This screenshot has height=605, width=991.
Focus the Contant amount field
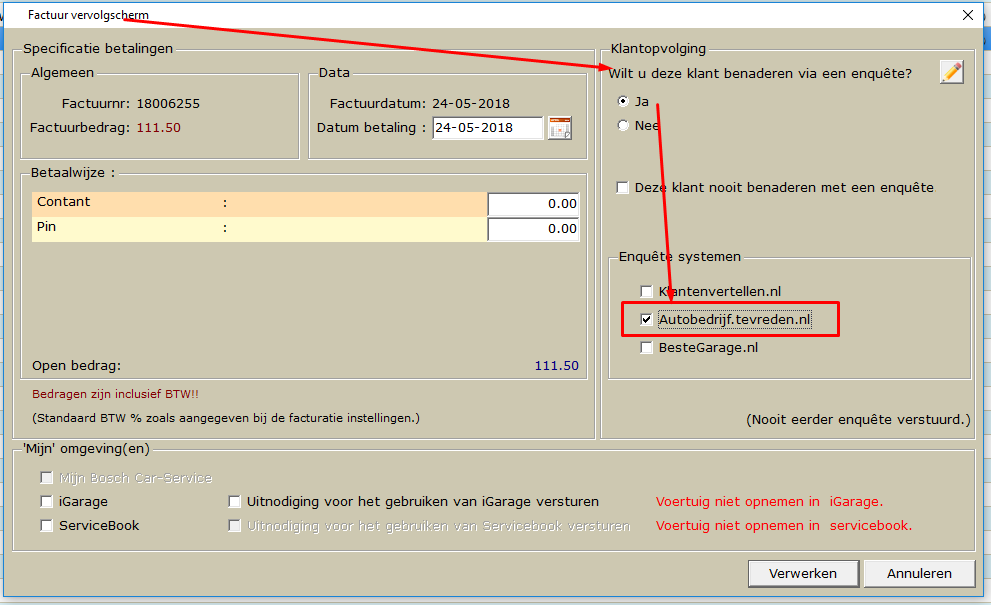[x=532, y=204]
